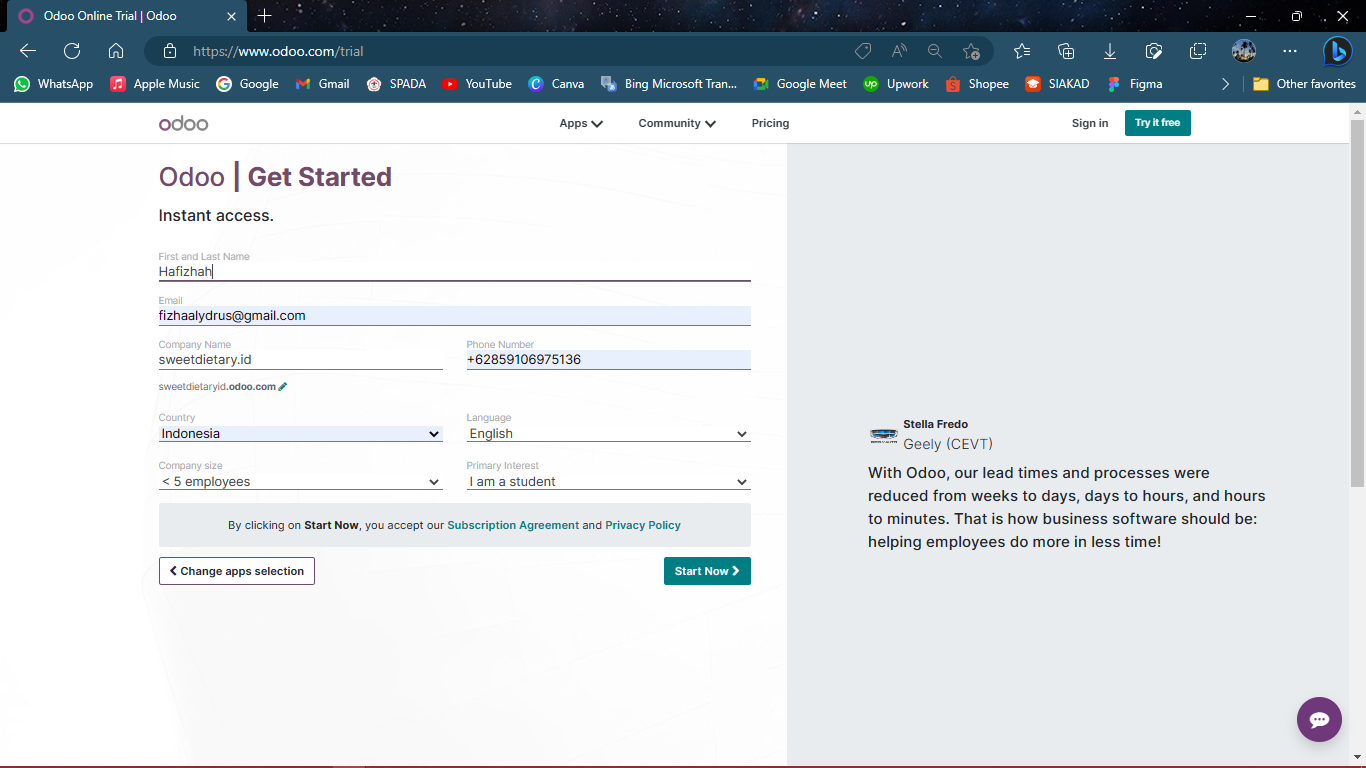
Task: Open Other favorites folder
Action: click(x=1304, y=84)
